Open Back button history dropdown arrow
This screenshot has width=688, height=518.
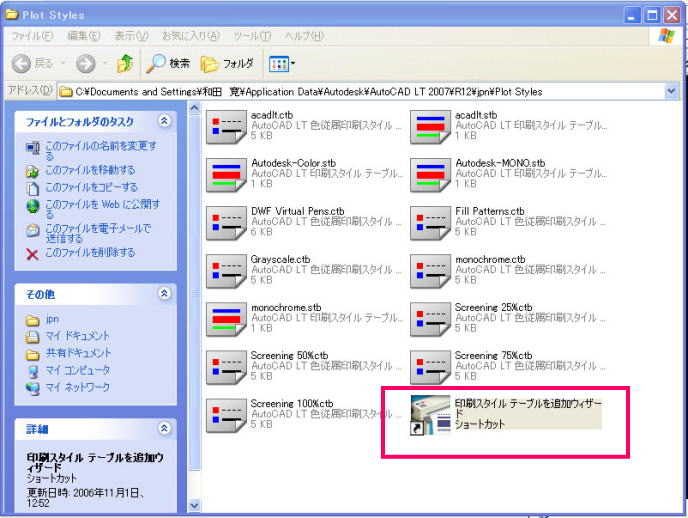(x=63, y=64)
